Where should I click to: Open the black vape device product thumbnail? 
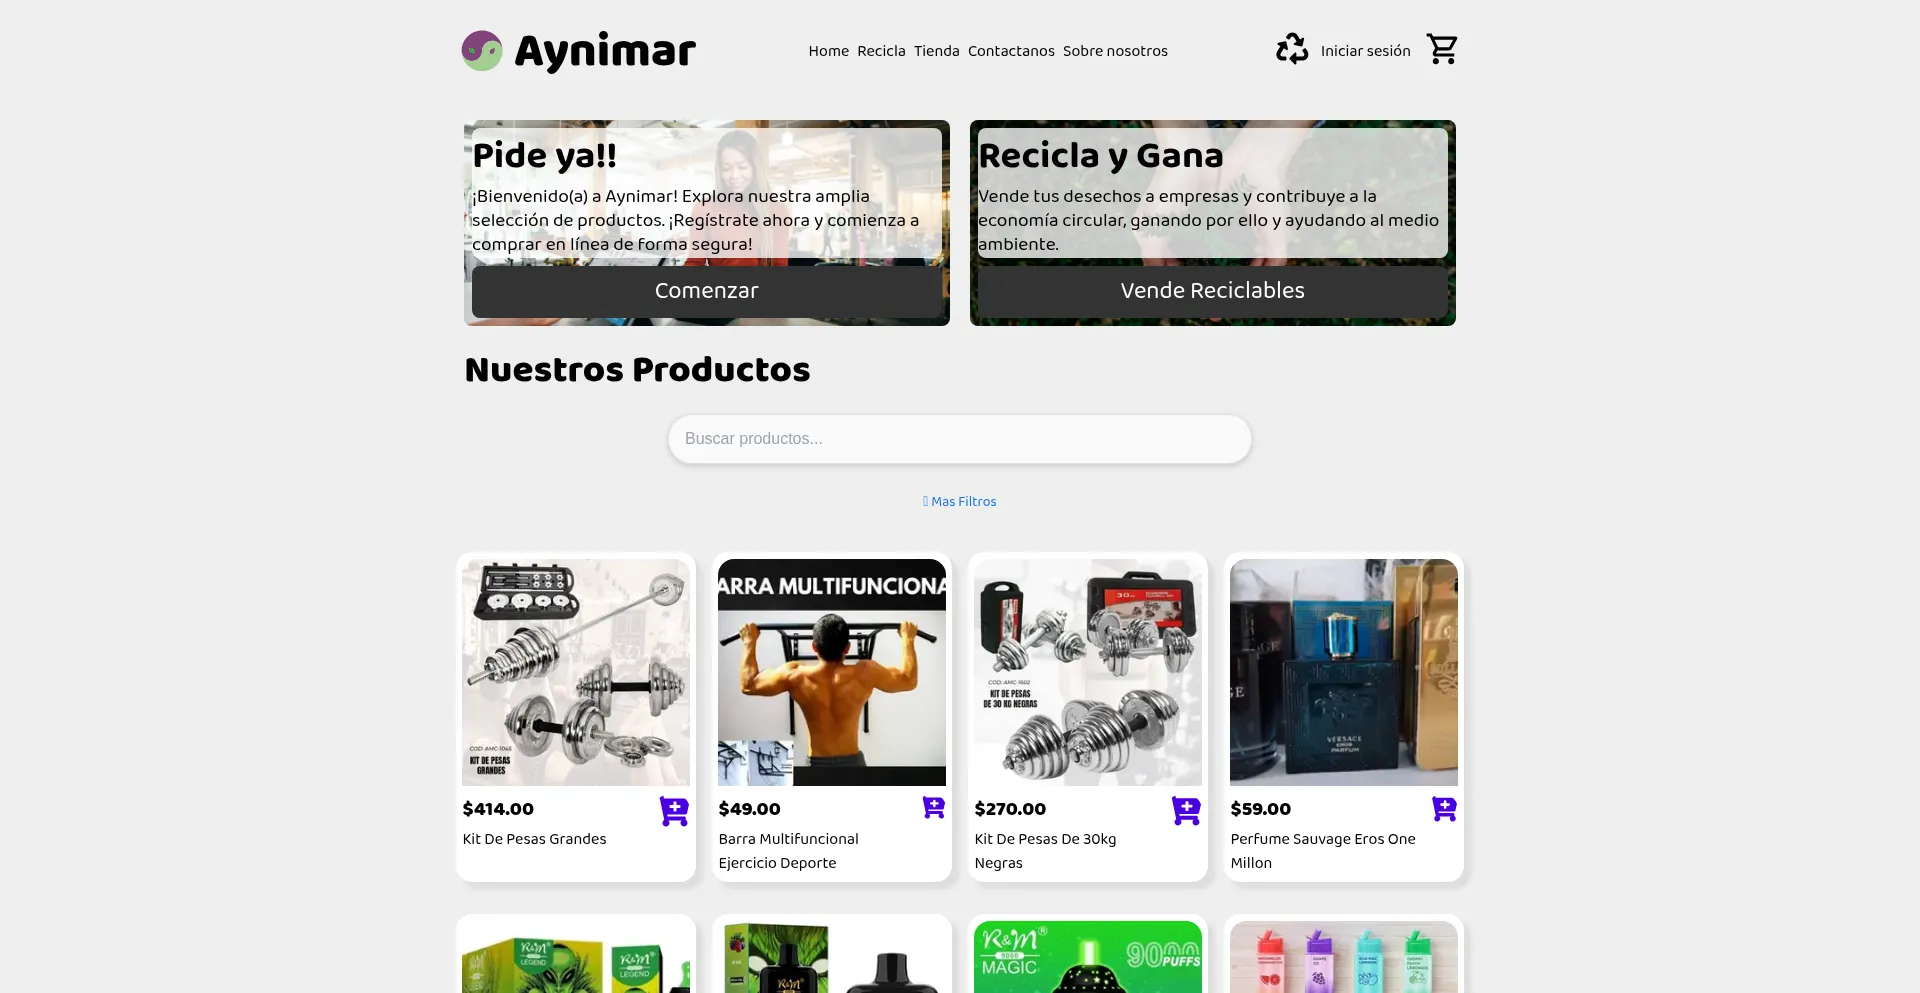click(x=832, y=957)
